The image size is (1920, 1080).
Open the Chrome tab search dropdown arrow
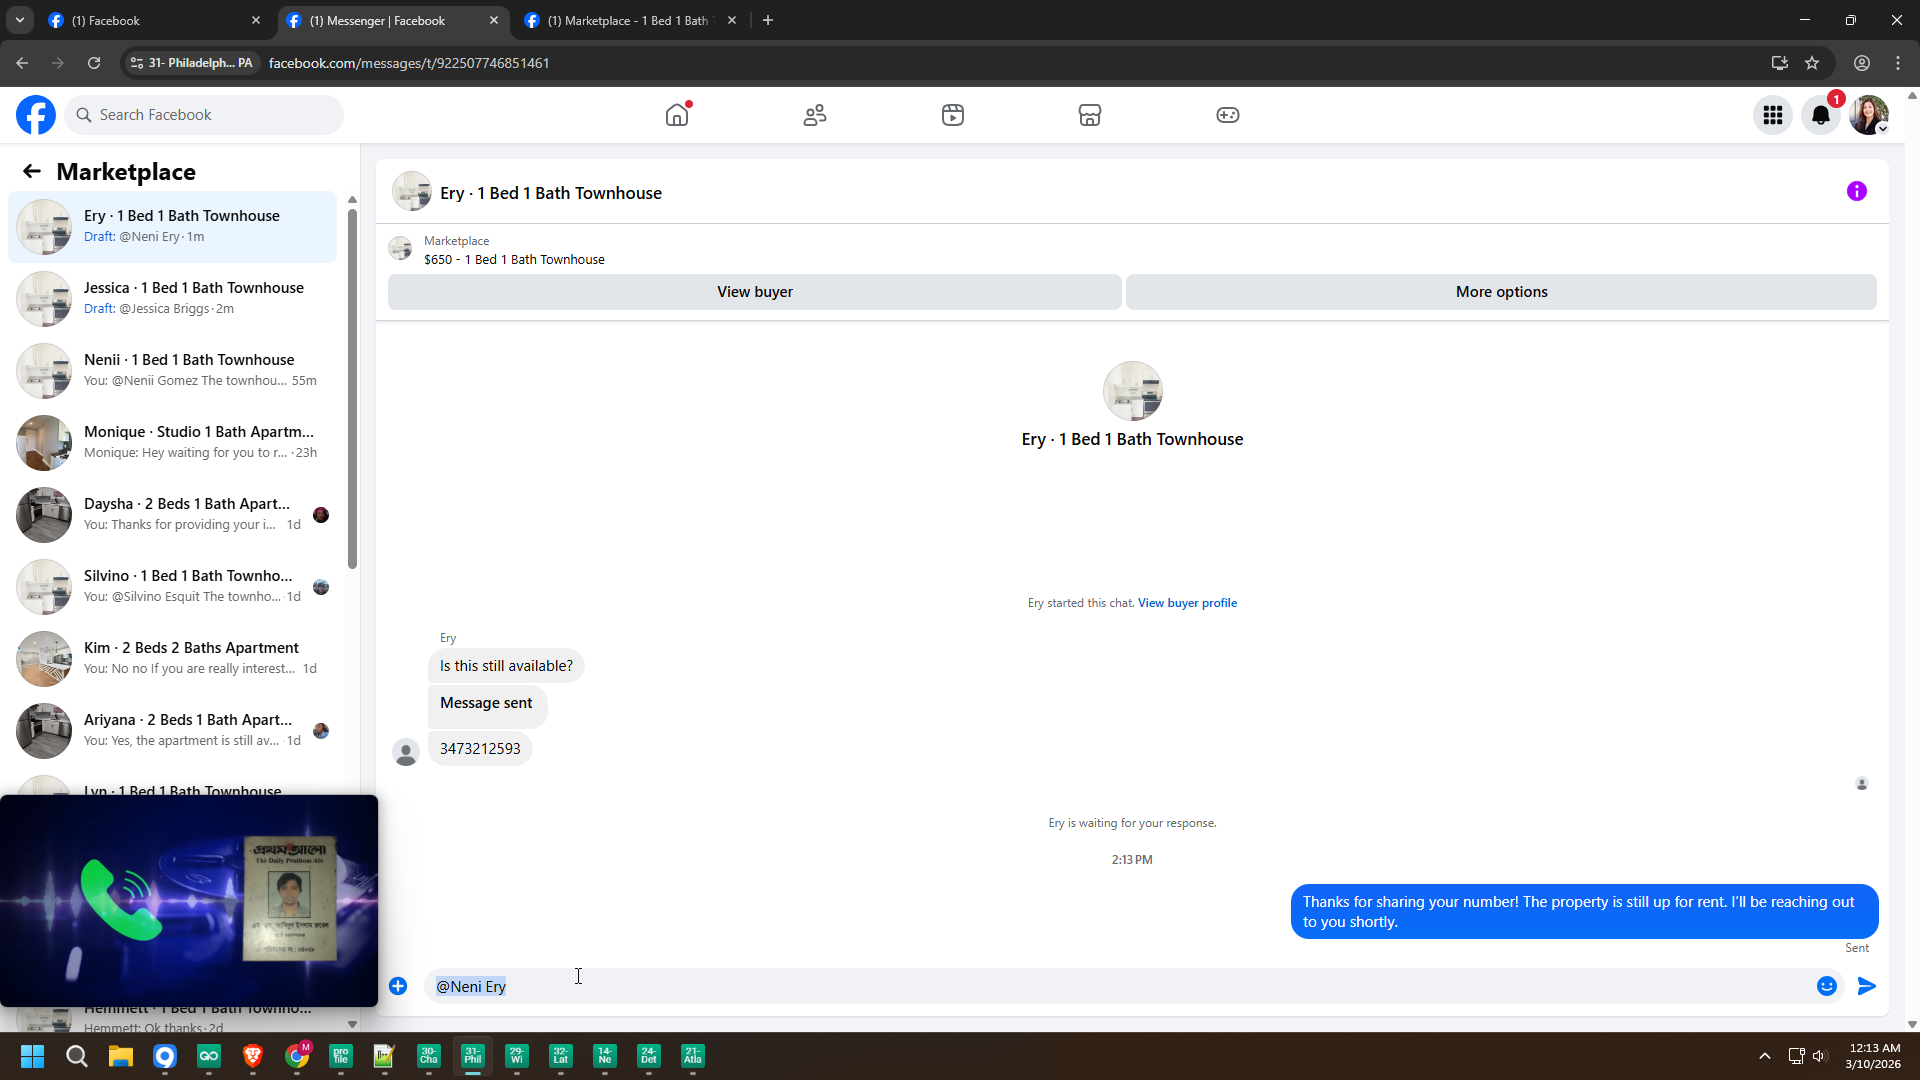pyautogui.click(x=19, y=20)
